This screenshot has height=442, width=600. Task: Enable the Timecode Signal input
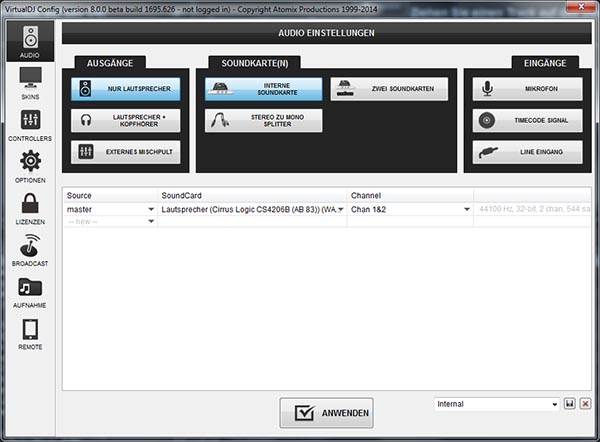(527, 121)
